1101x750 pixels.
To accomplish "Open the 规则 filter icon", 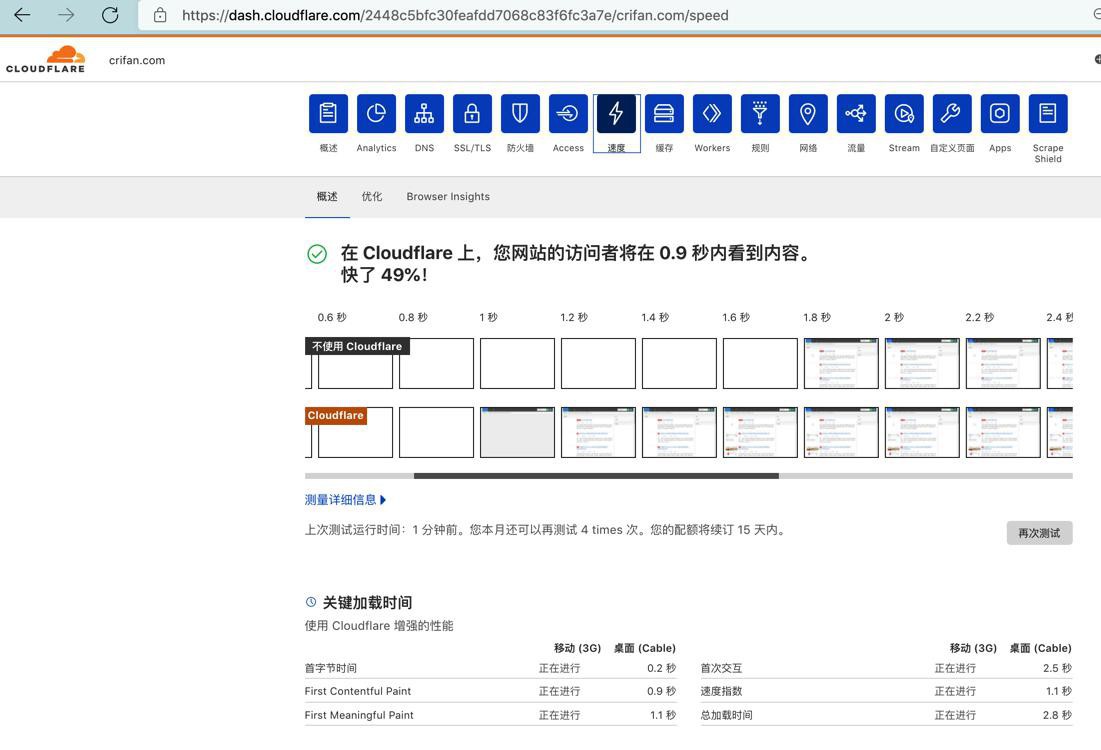I will tap(760, 113).
